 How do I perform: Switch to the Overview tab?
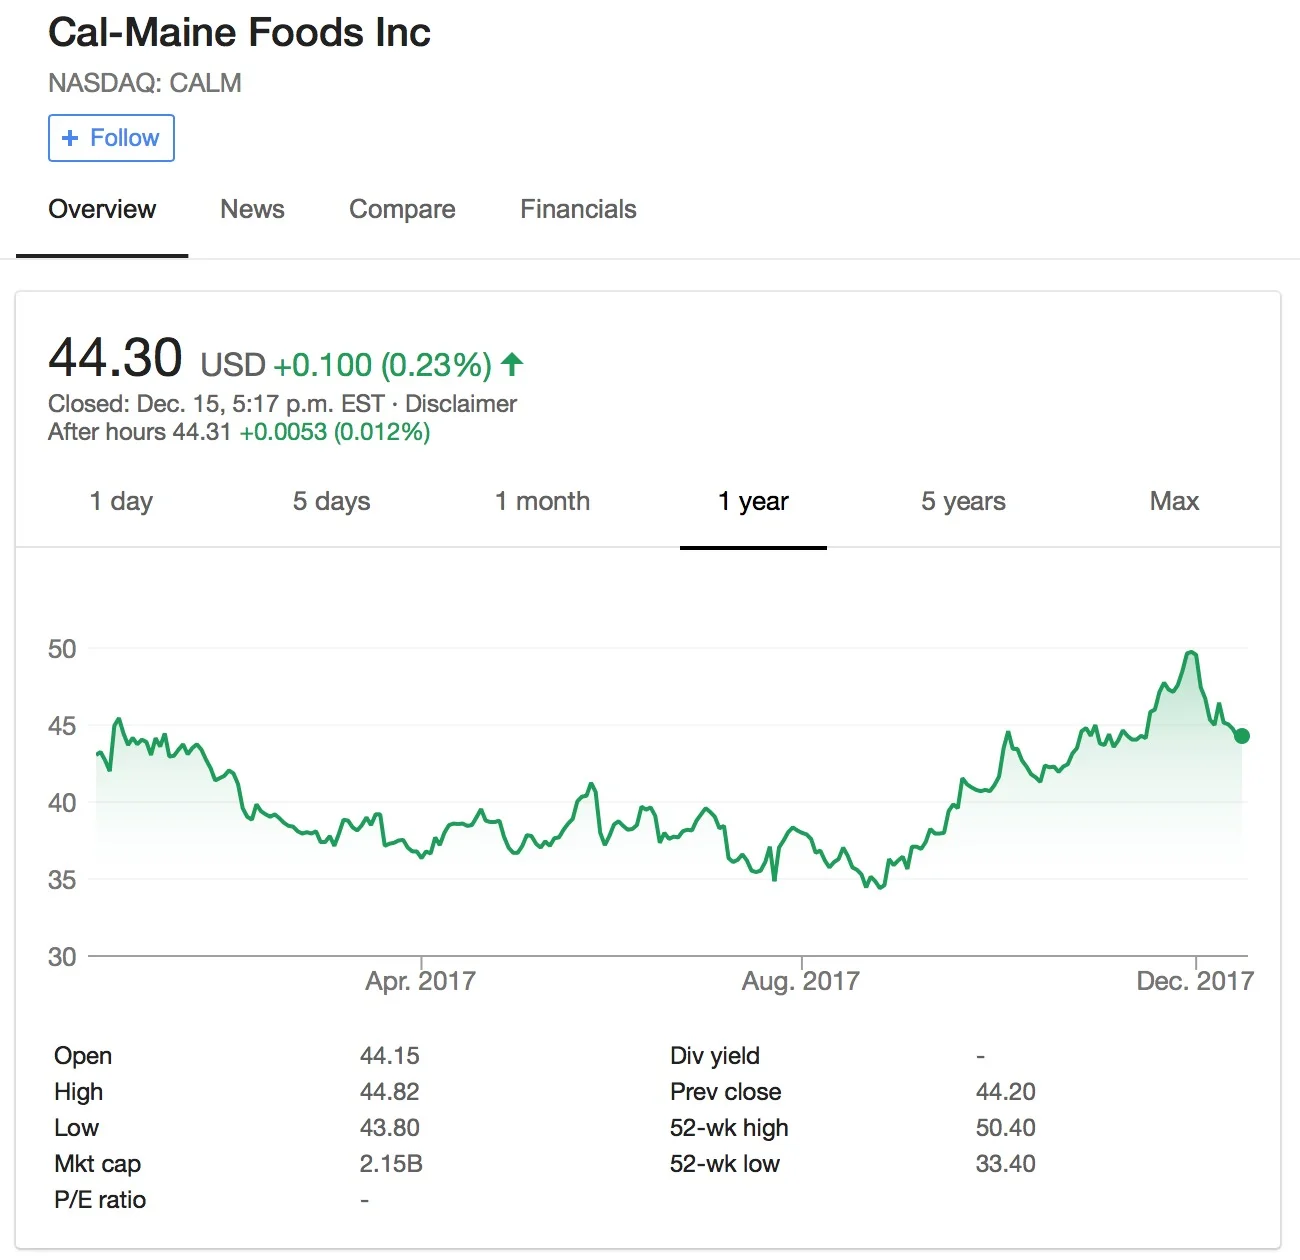tap(102, 209)
